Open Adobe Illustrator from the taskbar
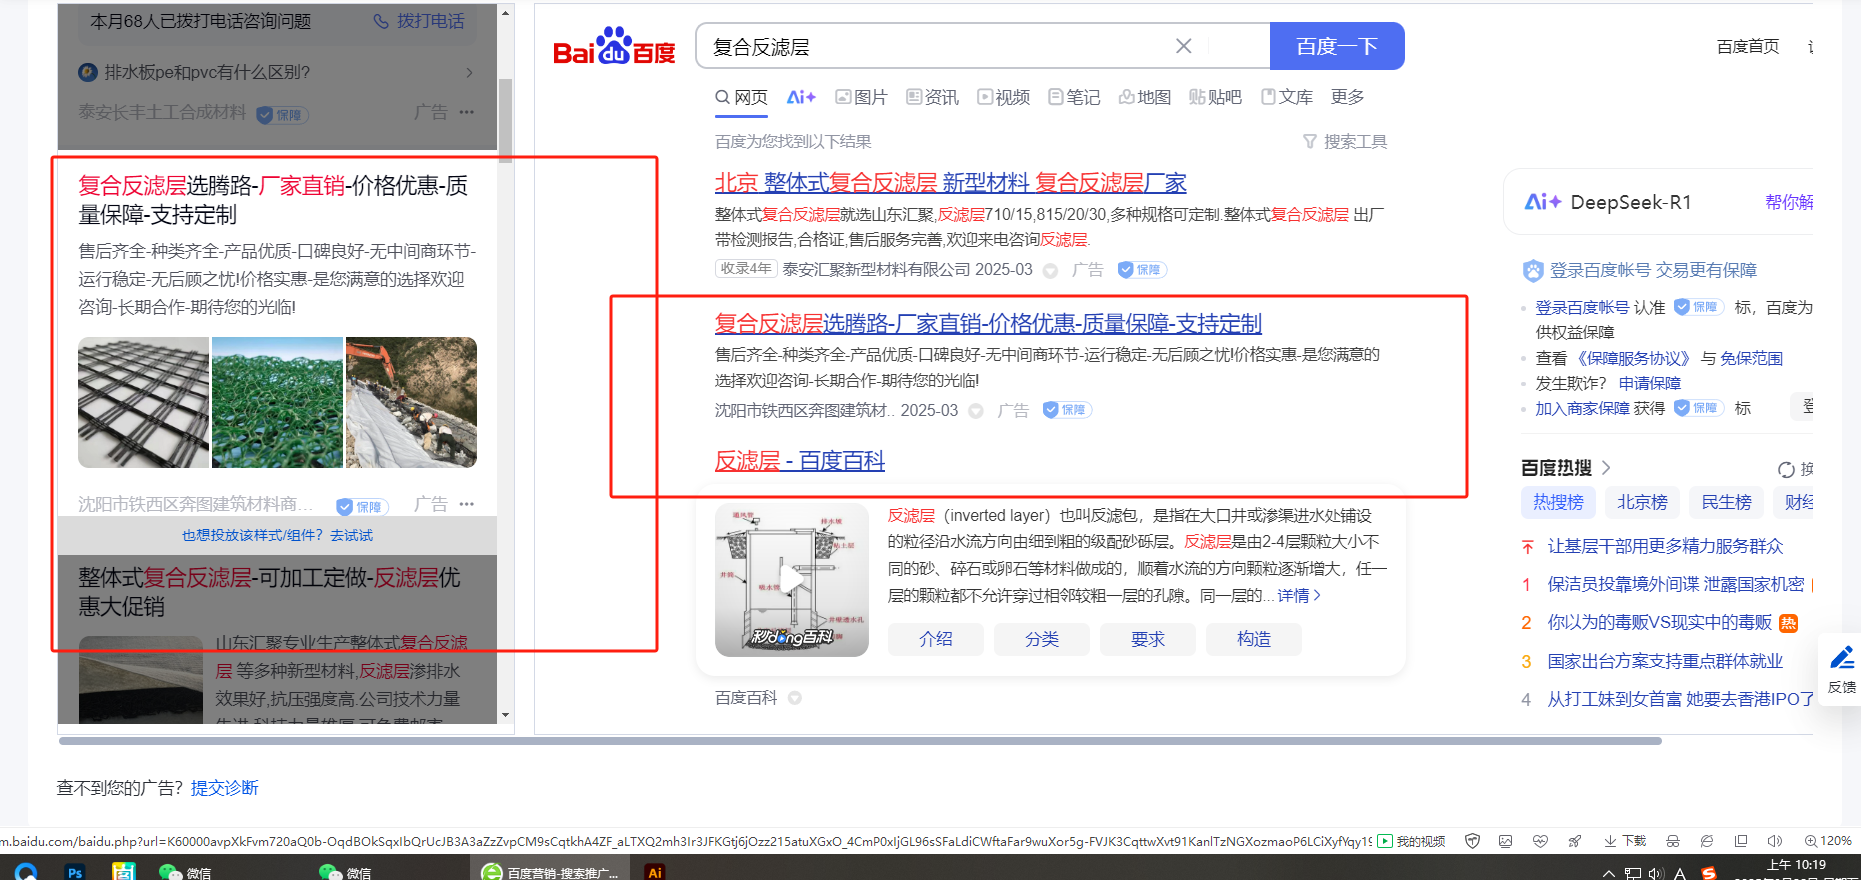Screen dimensions: 1861x880 [655, 872]
